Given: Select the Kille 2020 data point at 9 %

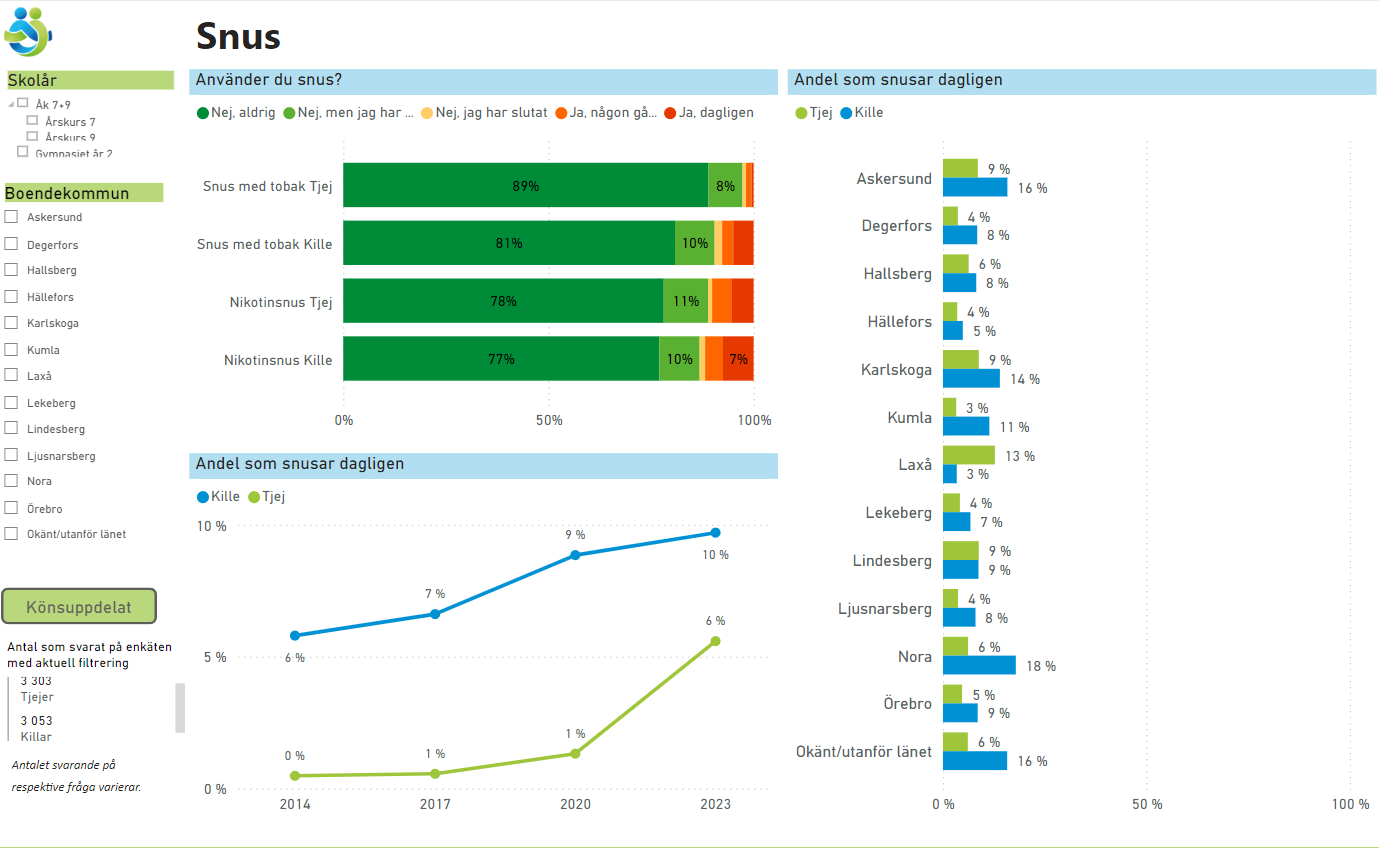Looking at the screenshot, I should click(575, 555).
